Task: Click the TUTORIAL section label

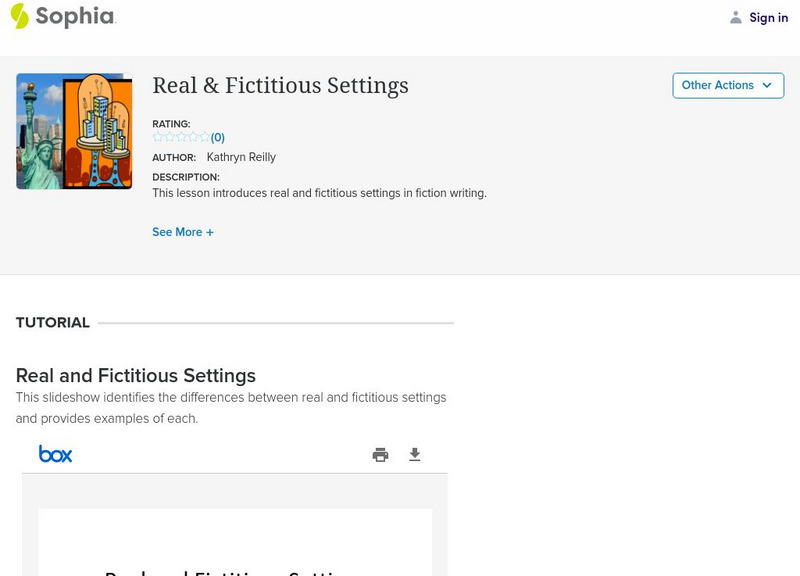Action: point(53,323)
